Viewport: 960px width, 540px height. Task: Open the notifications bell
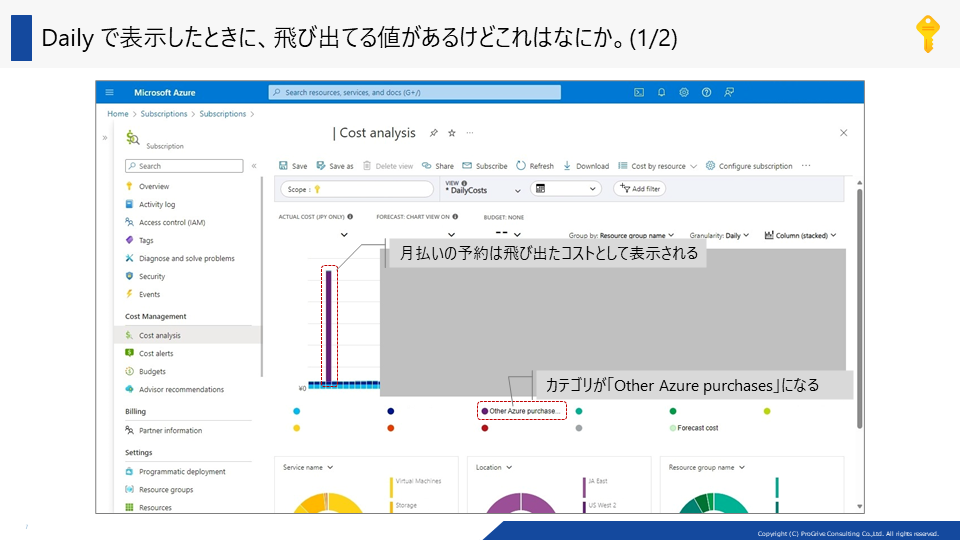[x=661, y=92]
